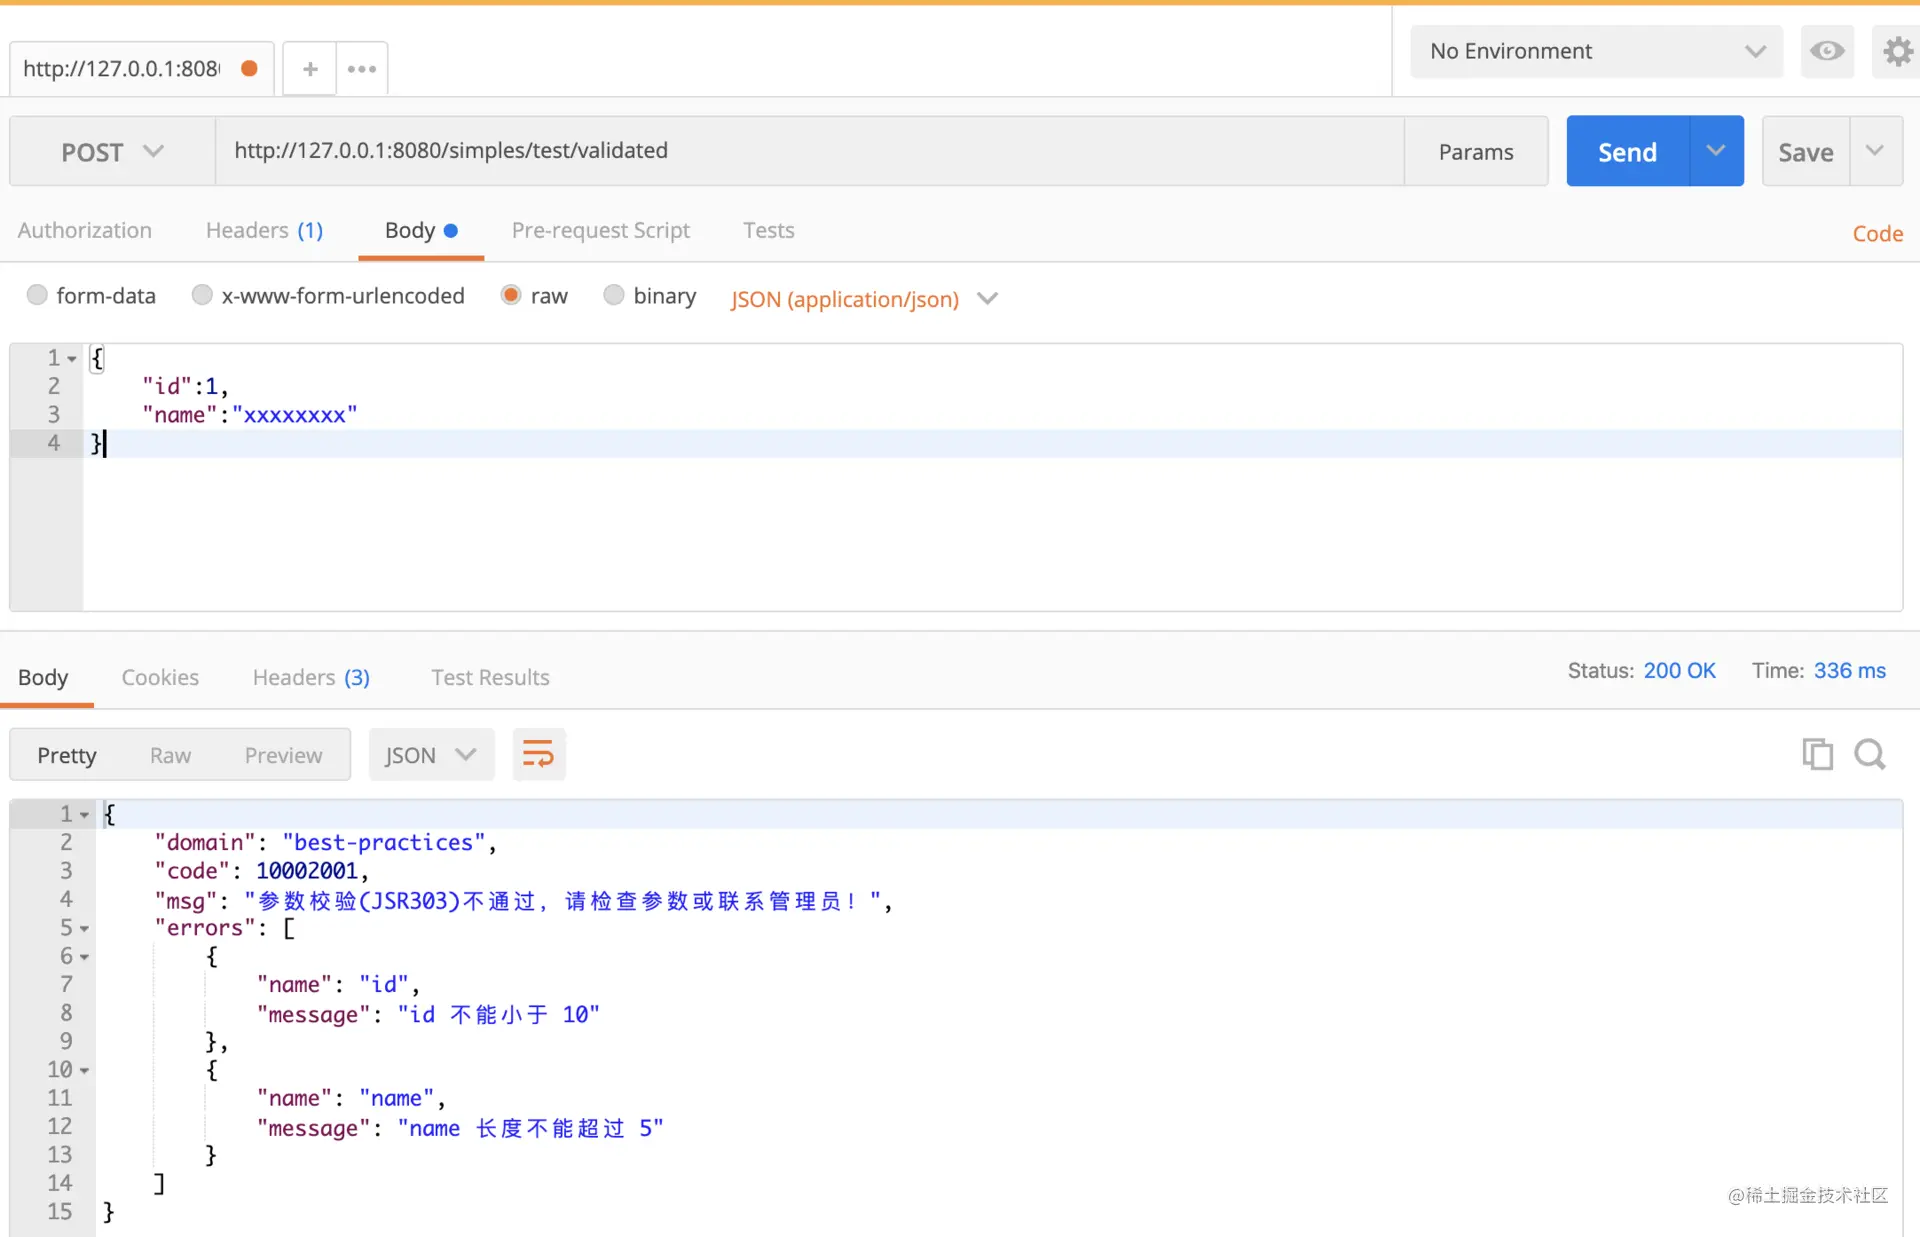Open response Headers (3) tab
The image size is (1920, 1237).
click(x=311, y=677)
